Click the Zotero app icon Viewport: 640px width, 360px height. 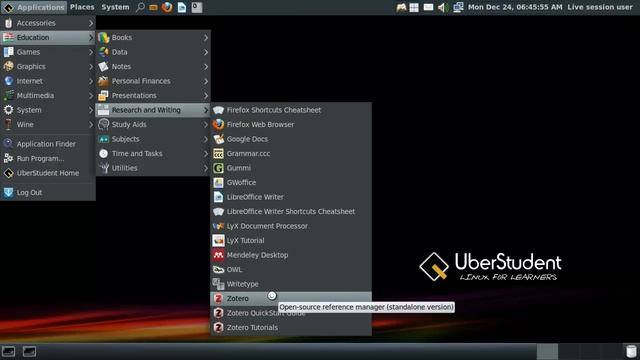(218, 298)
